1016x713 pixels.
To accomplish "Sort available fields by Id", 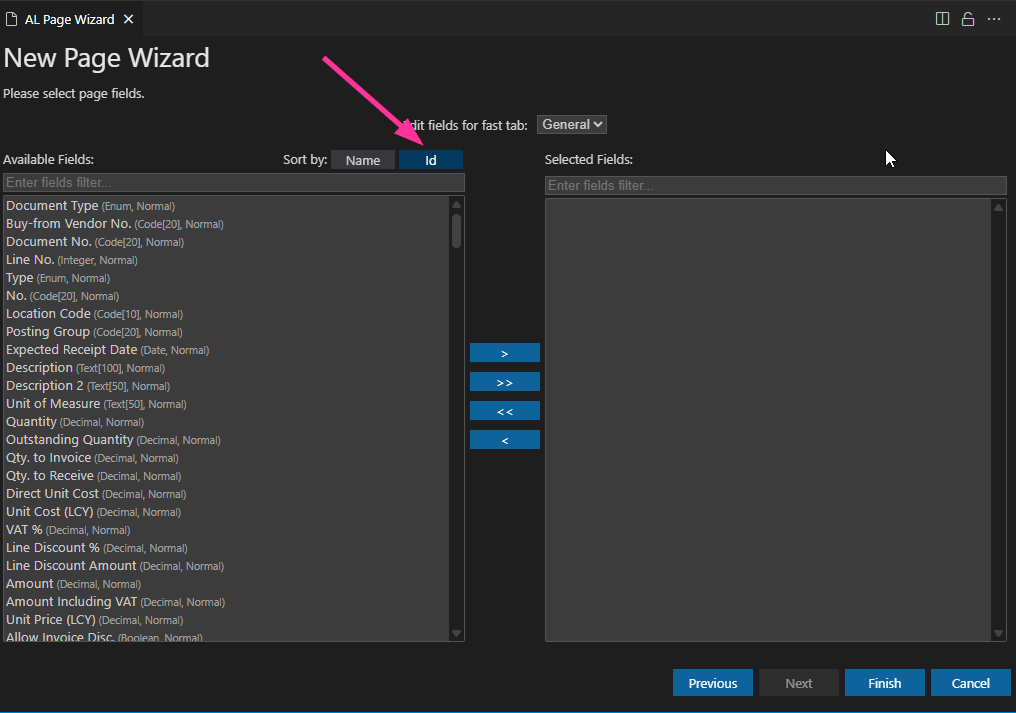I will click(430, 160).
